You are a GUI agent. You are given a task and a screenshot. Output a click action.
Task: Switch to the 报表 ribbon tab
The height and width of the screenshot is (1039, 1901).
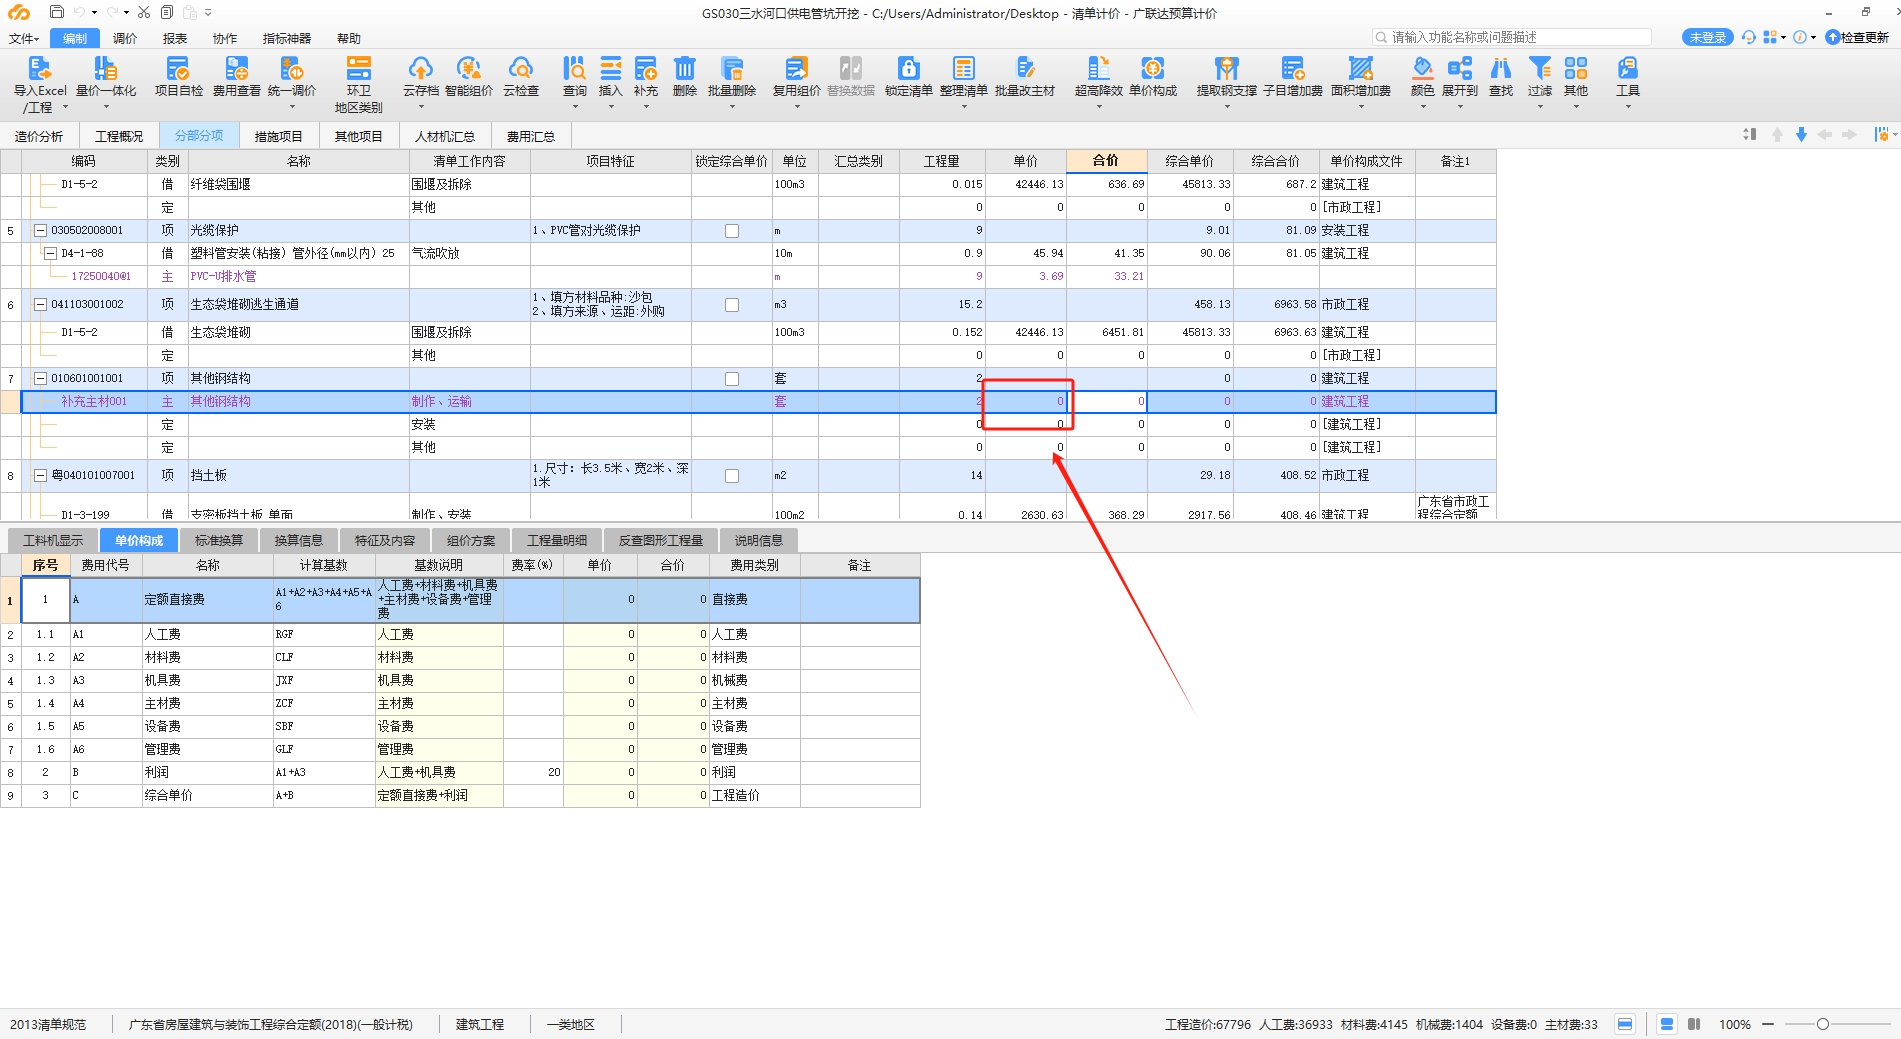coord(175,38)
